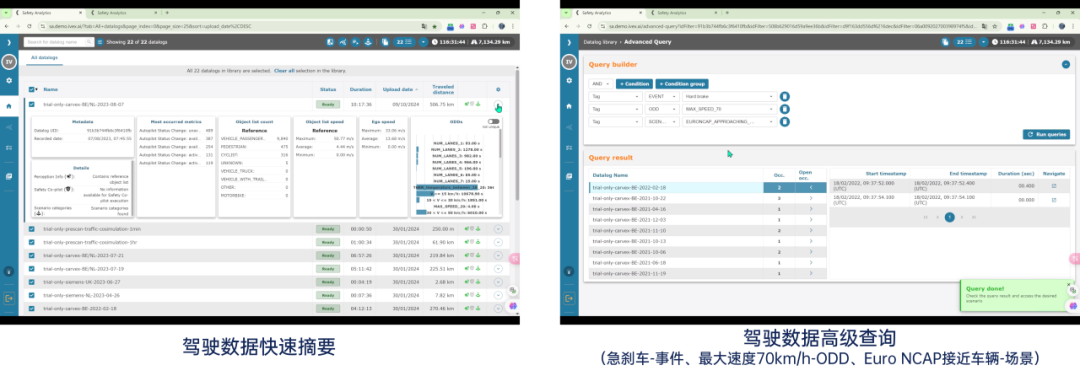The image size is (1080, 376).
Task: Open the user avatar IV in left window
Action: tap(9, 62)
